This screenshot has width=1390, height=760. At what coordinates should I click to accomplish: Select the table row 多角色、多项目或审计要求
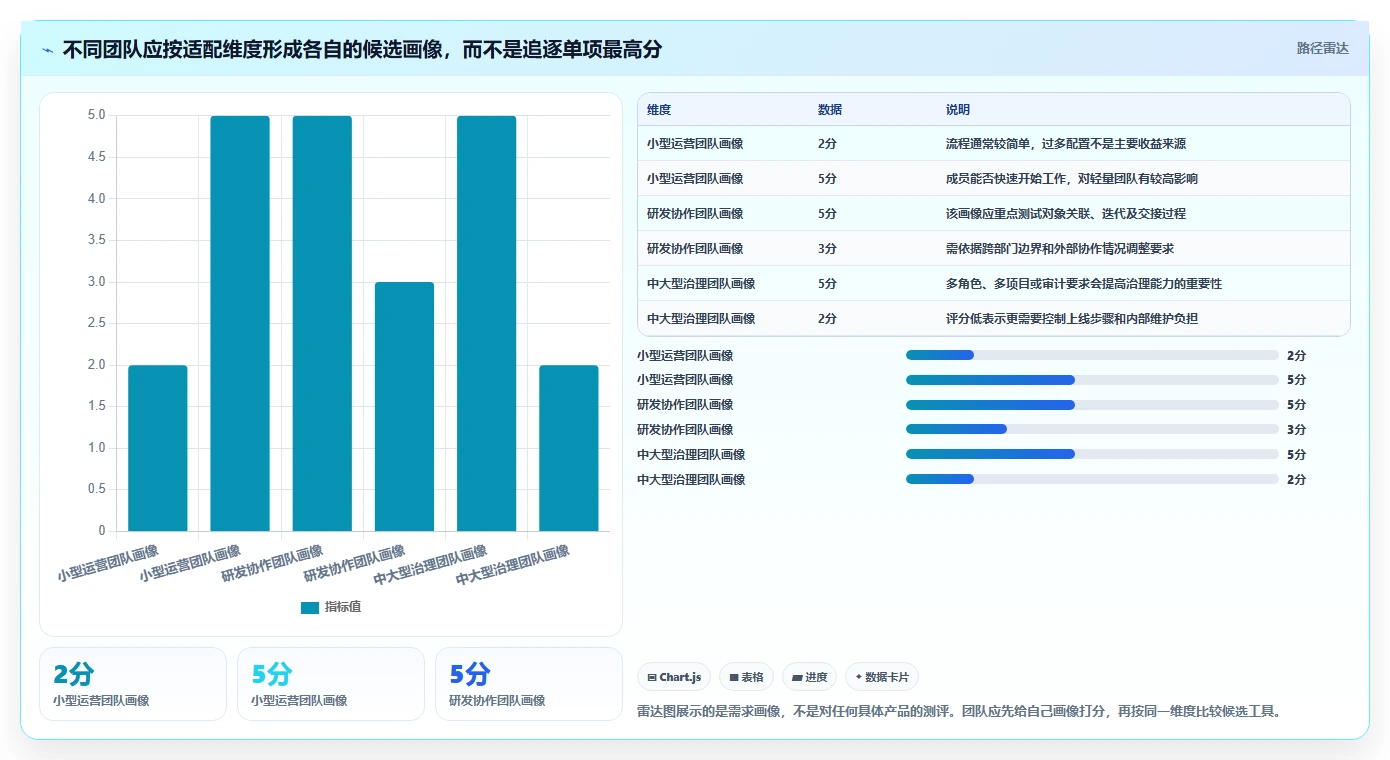(993, 284)
